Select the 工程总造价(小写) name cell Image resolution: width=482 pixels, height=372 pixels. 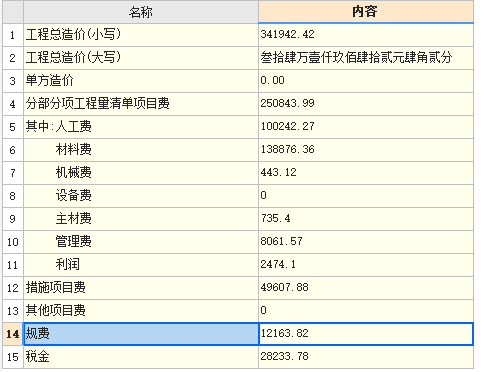[141, 35]
